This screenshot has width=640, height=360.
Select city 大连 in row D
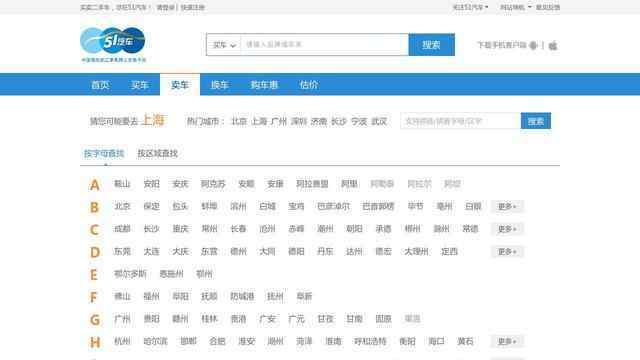click(151, 251)
